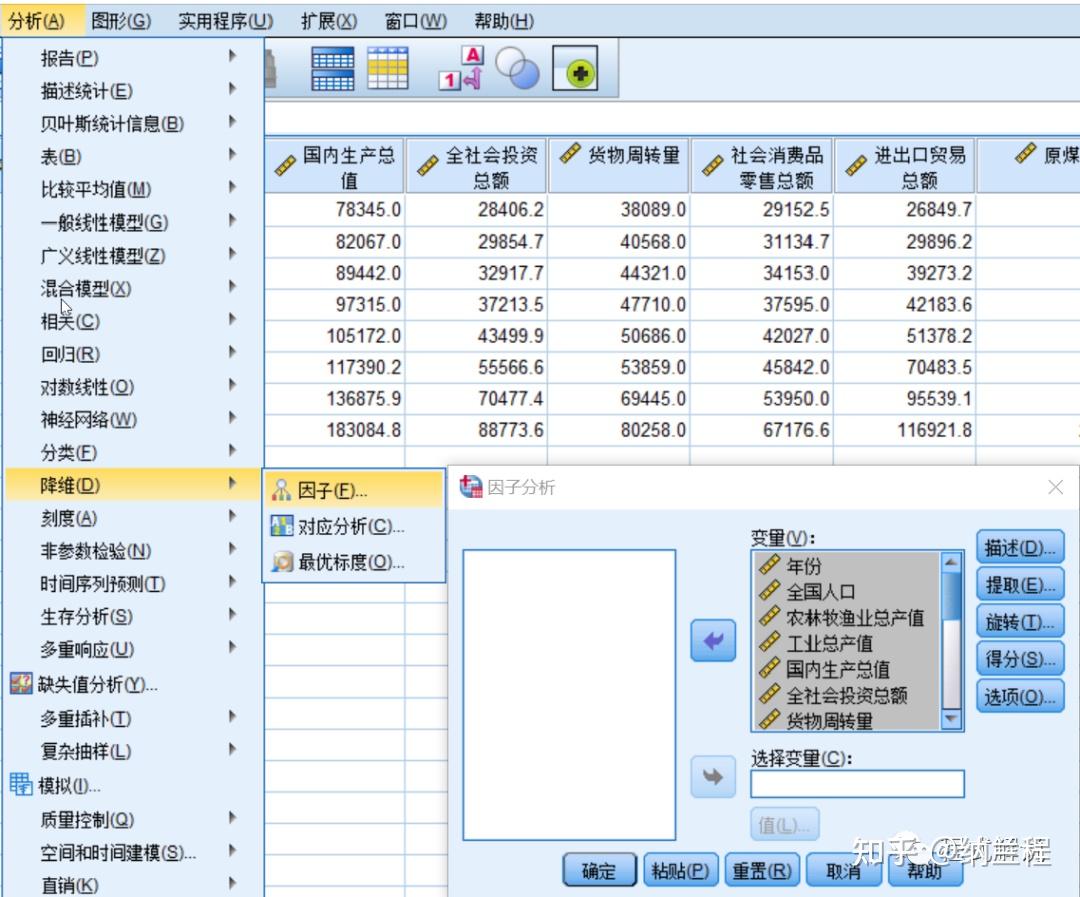
Task: Select the 对应分析(C) submenu item
Action: [353, 526]
